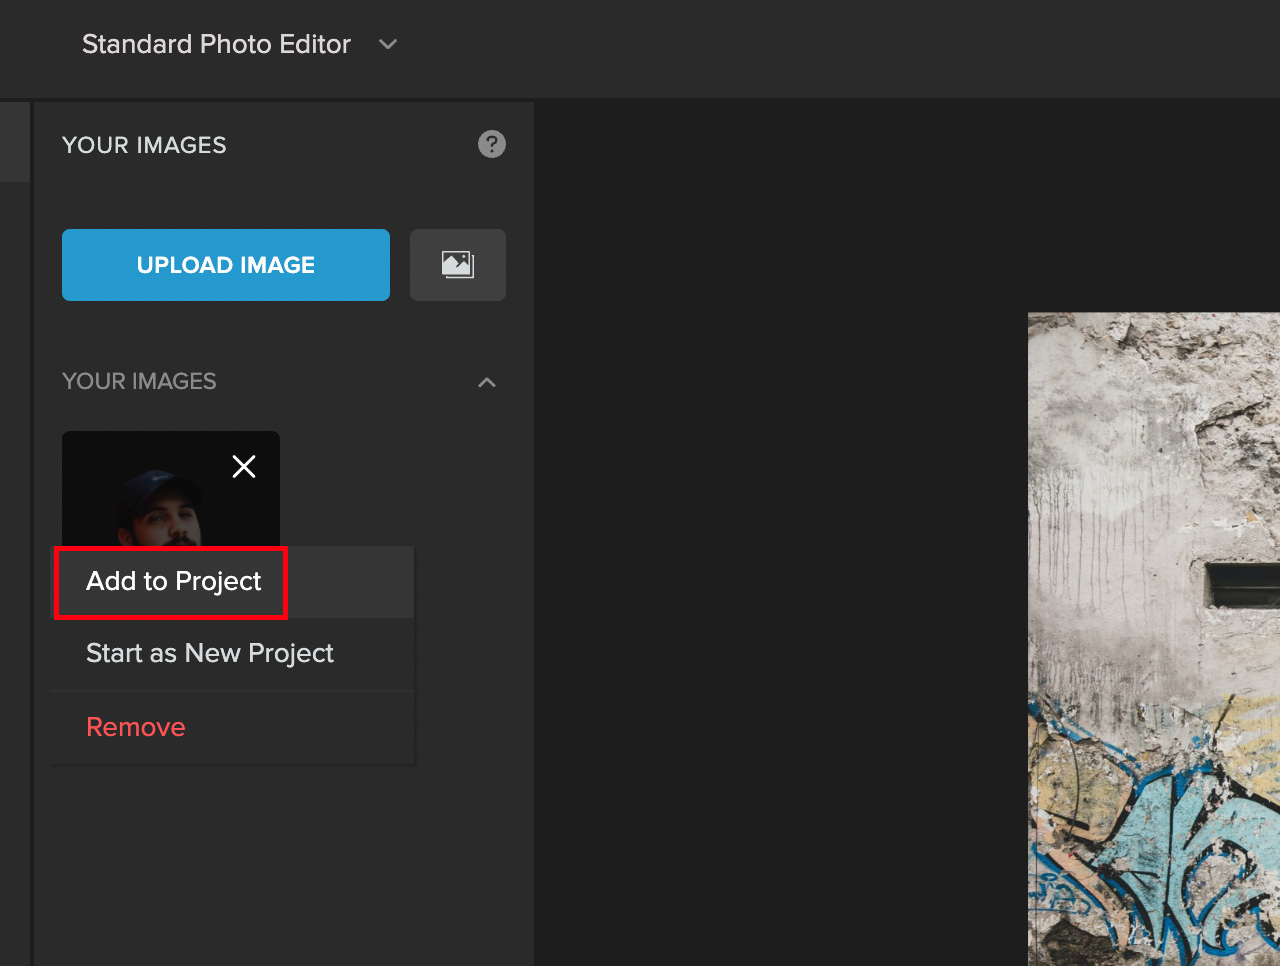Open the Standard Photo Editor mode dropdown
1280x966 pixels.
pyautogui.click(x=387, y=44)
